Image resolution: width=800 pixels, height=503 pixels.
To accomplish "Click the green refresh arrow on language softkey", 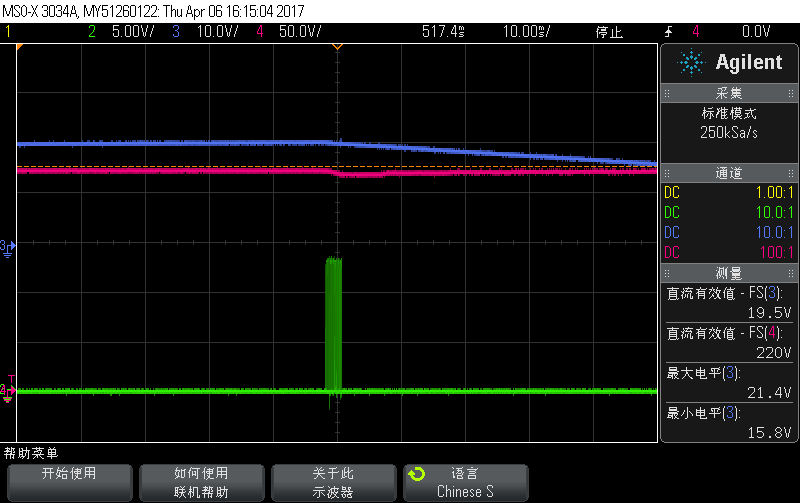I will (416, 474).
